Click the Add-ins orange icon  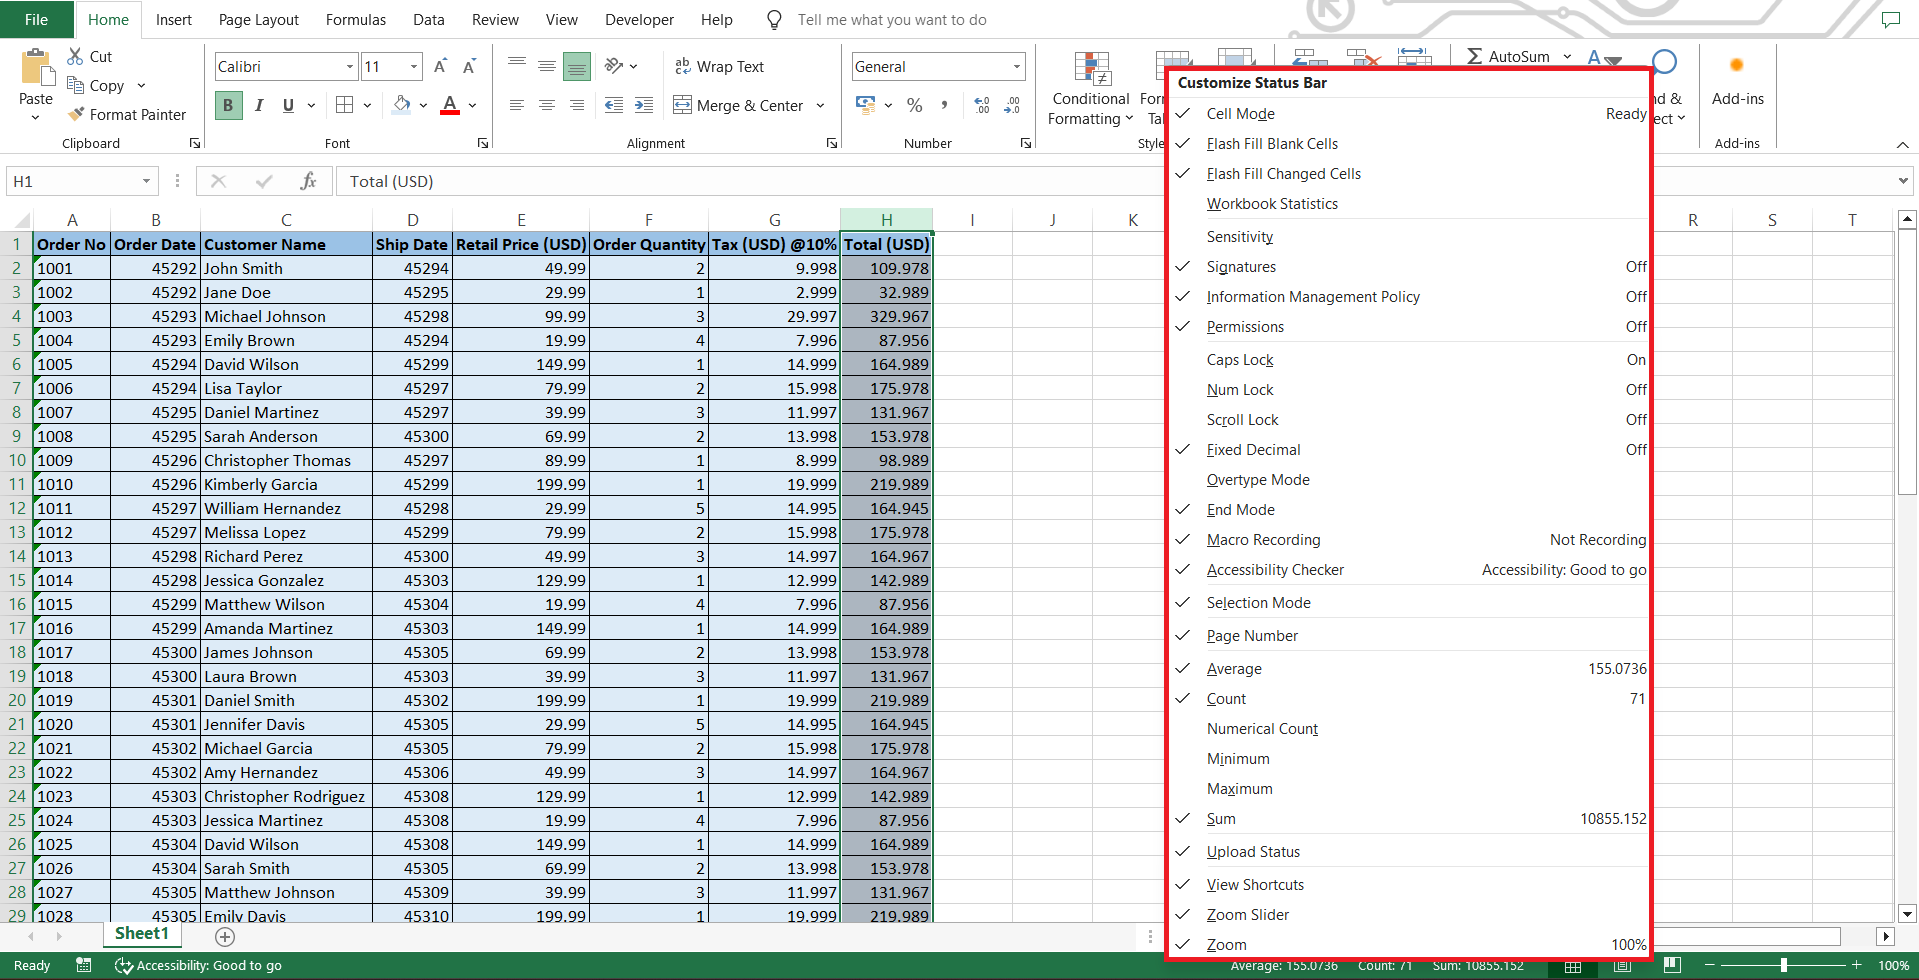tap(1737, 65)
